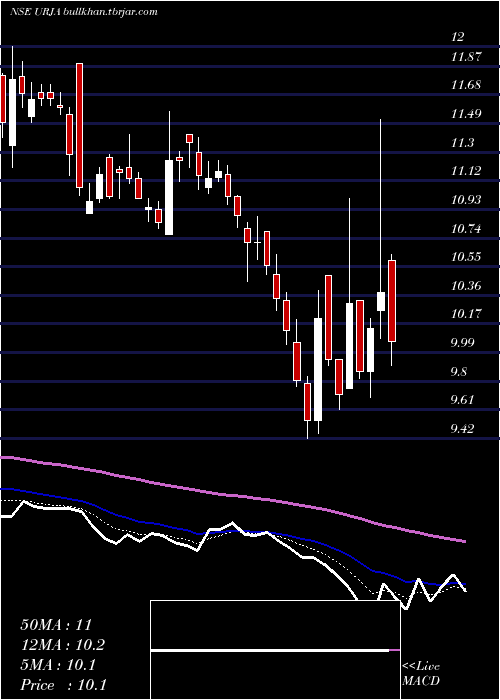The height and width of the screenshot is (700, 500).
Task: Click the 12 price axis label
Action: (458, 37)
